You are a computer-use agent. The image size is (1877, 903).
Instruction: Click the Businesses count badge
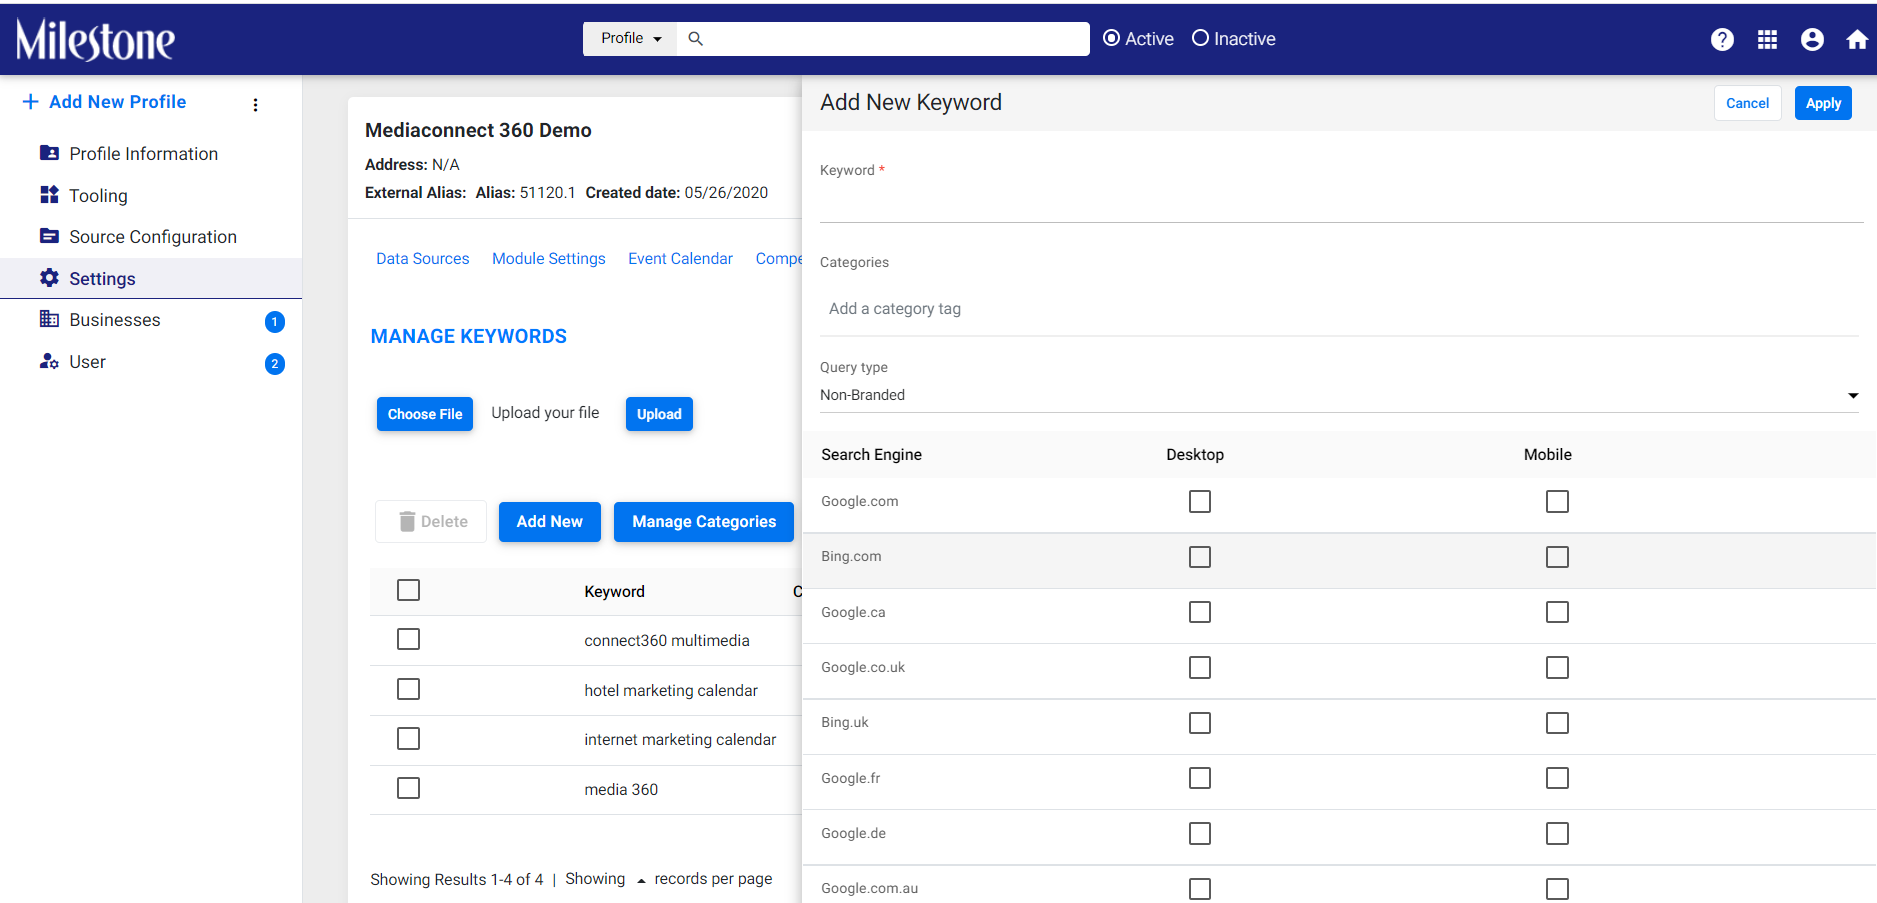pyautogui.click(x=275, y=322)
